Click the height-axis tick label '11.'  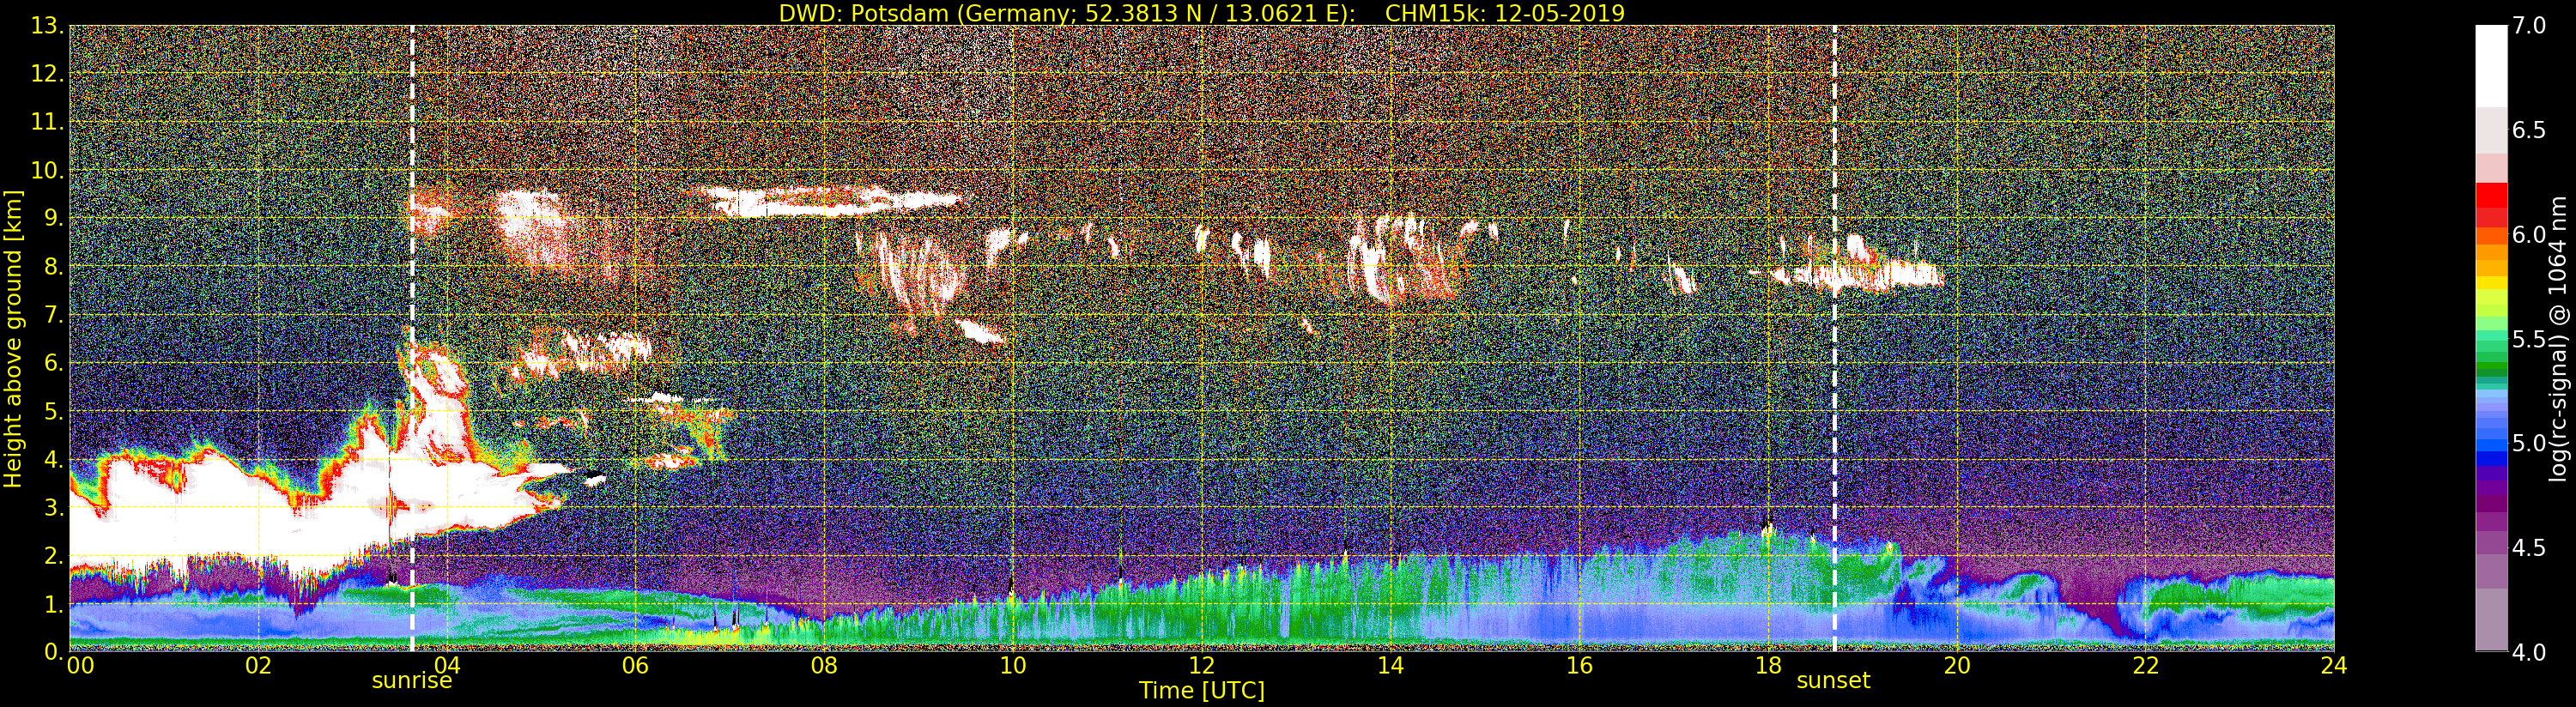[x=47, y=122]
